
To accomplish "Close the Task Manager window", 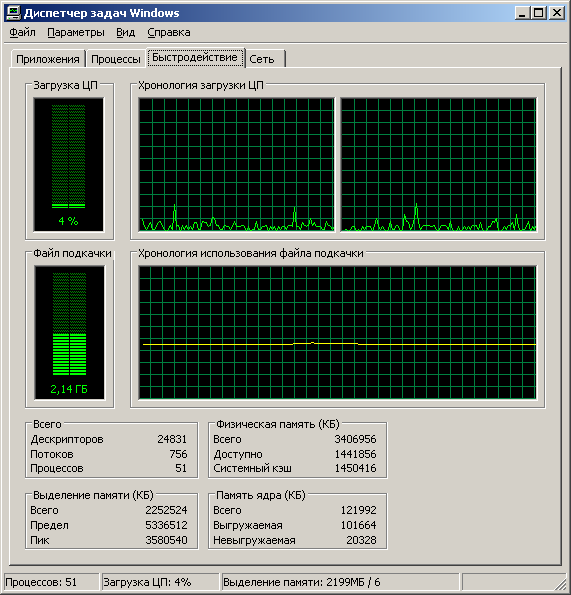I will coord(557,13).
